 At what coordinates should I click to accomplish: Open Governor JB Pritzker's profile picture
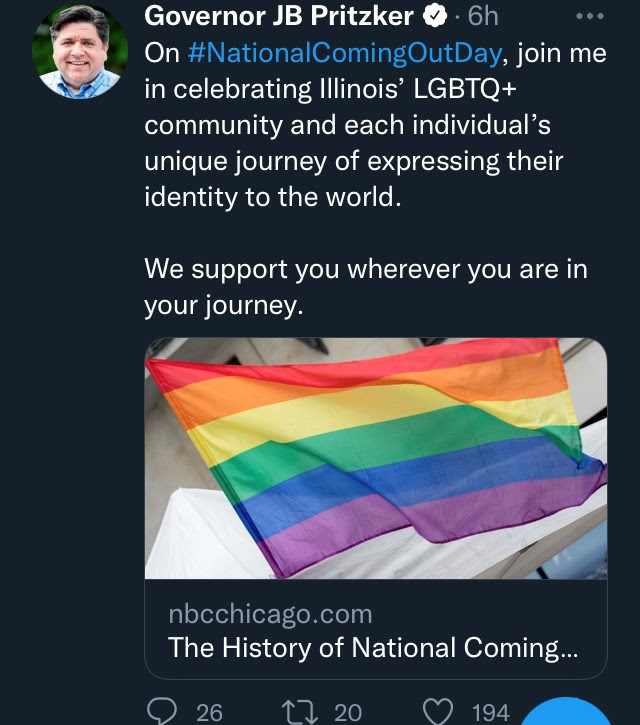tap(80, 52)
